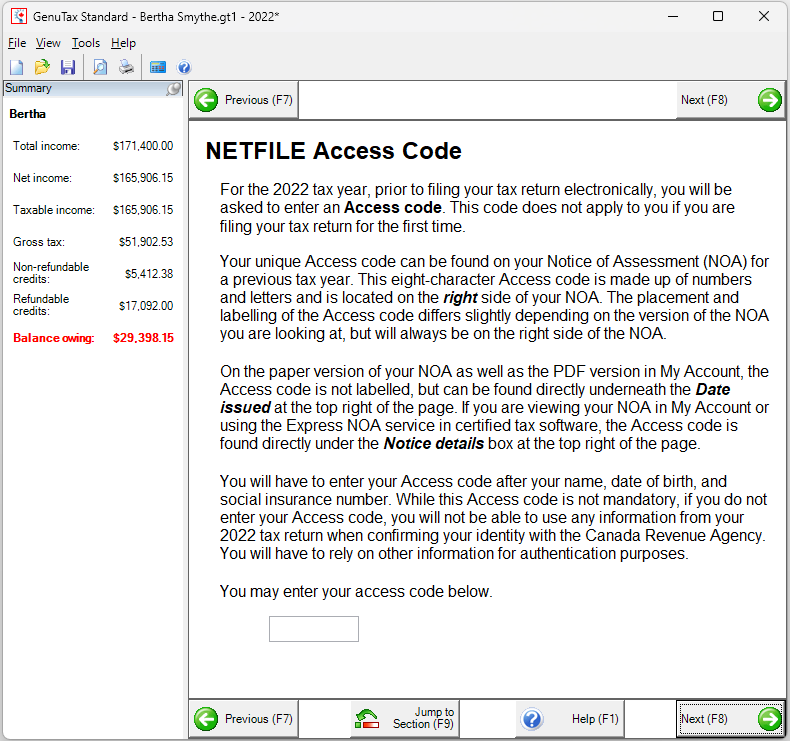Click the printer toolbar icon
Screen dimensions: 790x741
(126, 67)
